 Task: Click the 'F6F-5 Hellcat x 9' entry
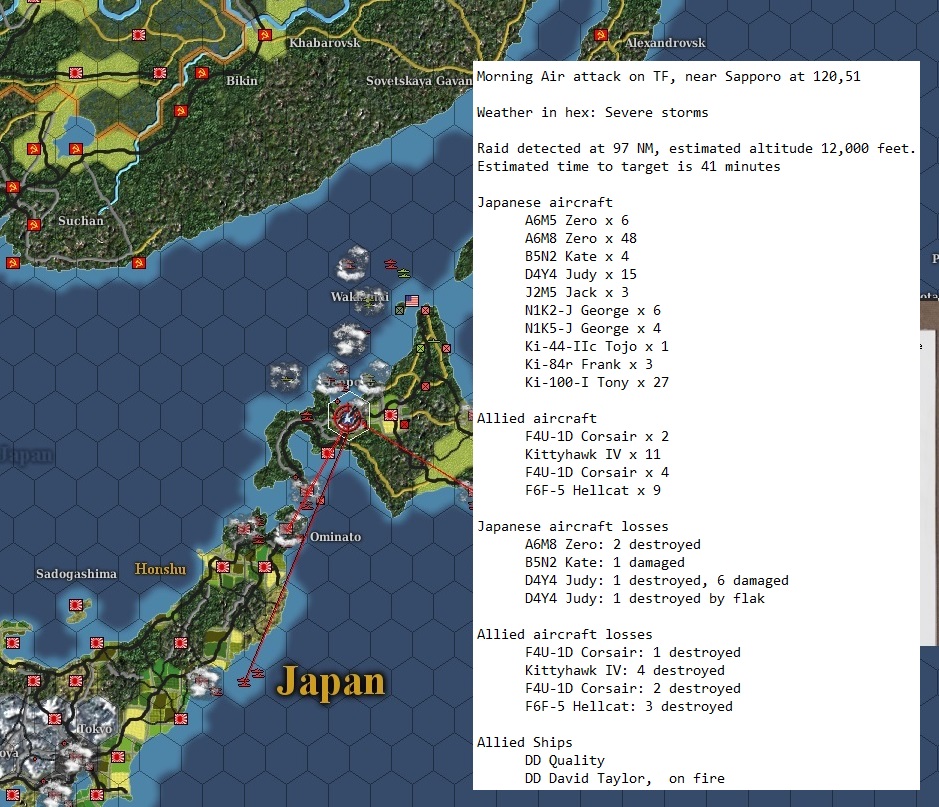[593, 490]
